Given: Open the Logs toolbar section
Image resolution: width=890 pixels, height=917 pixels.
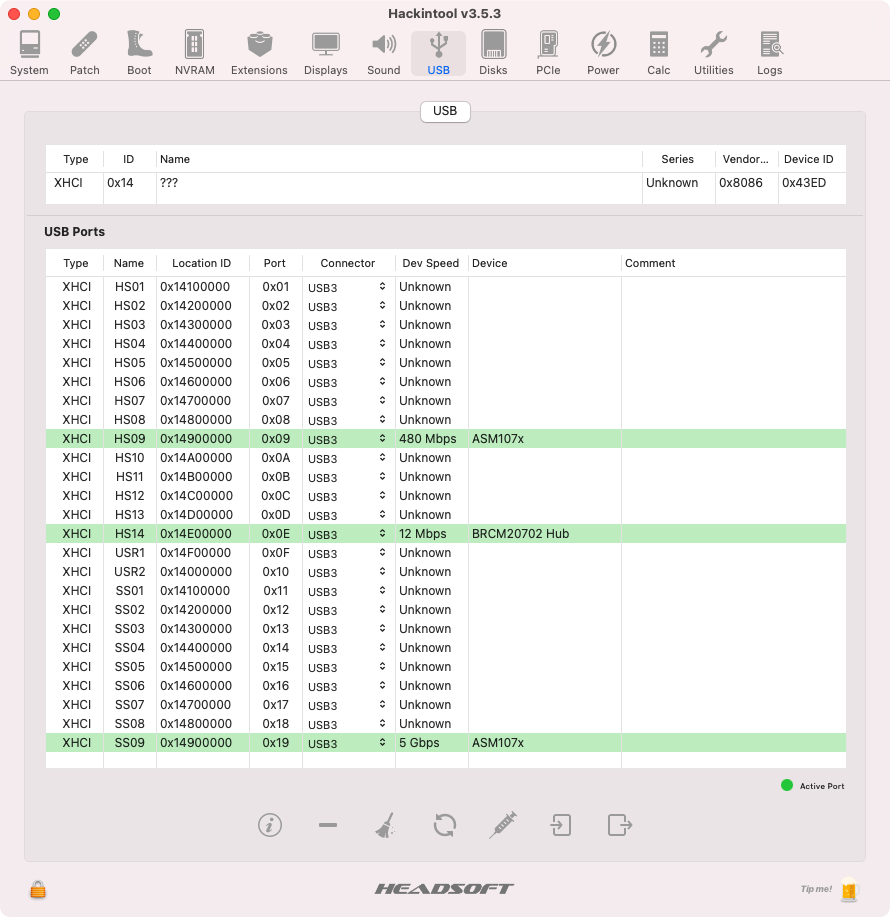Looking at the screenshot, I should (770, 53).
